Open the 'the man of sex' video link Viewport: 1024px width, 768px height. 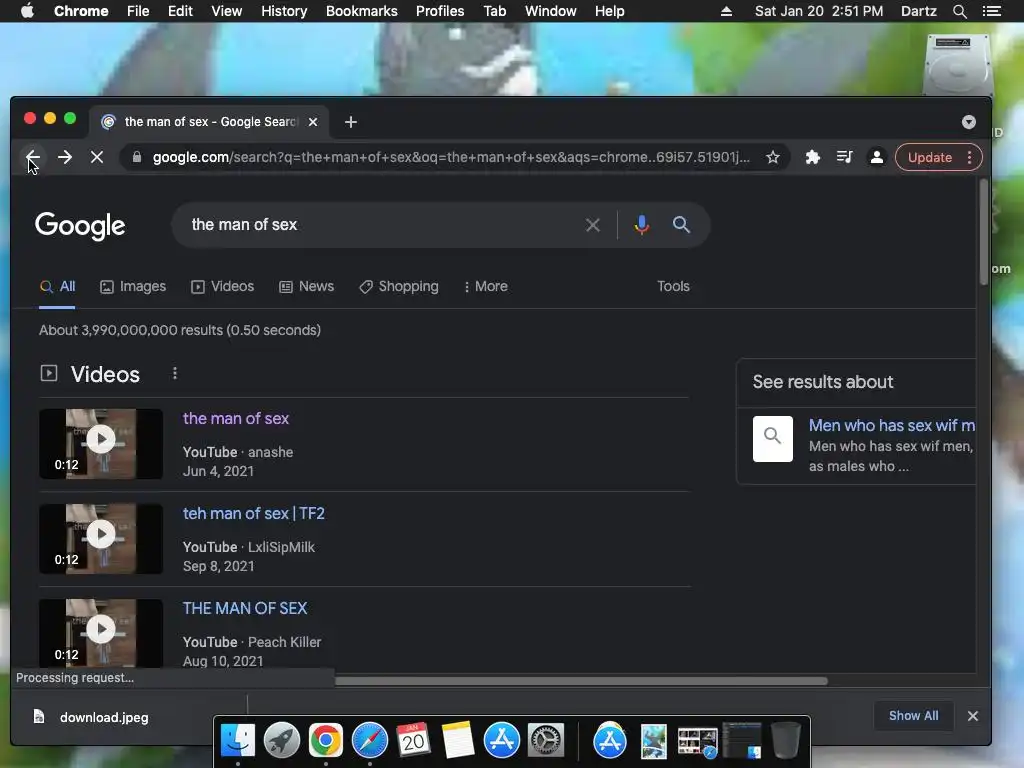pyautogui.click(x=236, y=419)
